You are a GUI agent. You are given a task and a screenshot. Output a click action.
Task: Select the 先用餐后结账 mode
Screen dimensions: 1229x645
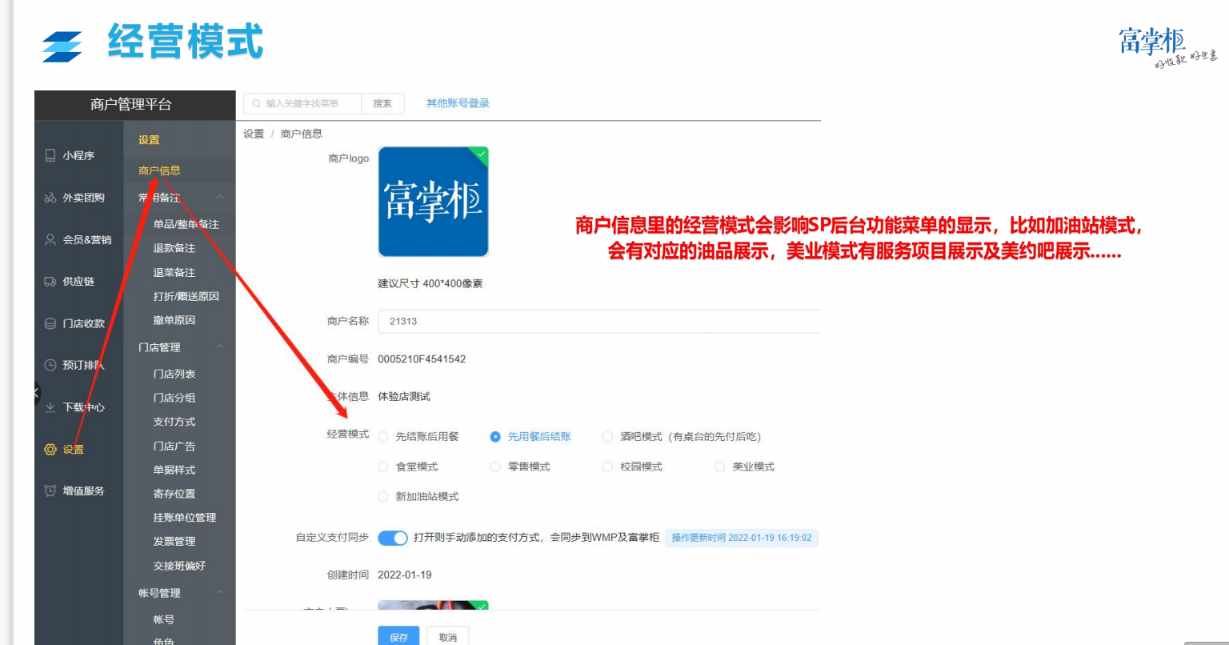point(495,437)
